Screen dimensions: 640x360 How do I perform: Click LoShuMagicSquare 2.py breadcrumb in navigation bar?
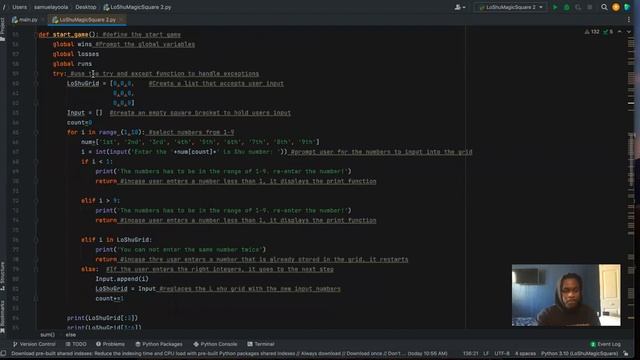pos(137,7)
